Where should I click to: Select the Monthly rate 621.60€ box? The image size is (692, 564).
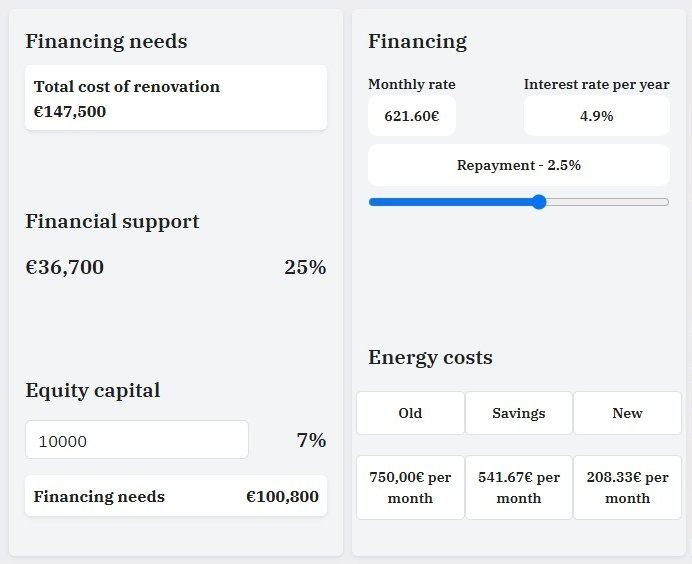coord(412,116)
